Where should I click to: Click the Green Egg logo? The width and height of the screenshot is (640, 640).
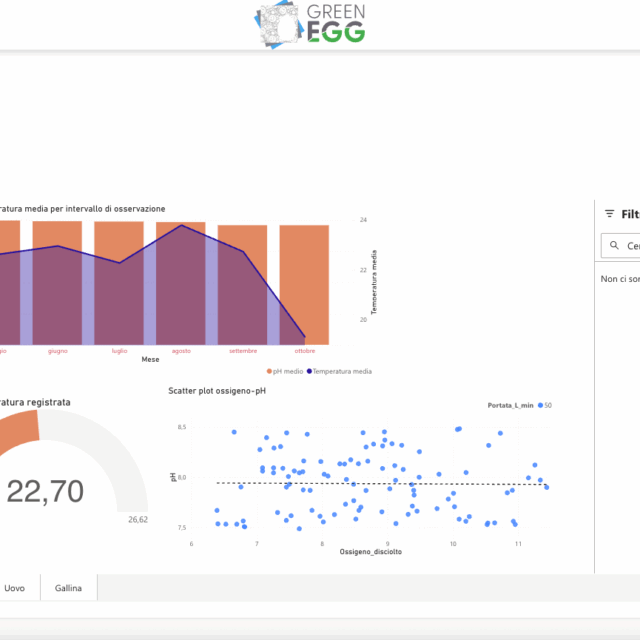click(310, 23)
